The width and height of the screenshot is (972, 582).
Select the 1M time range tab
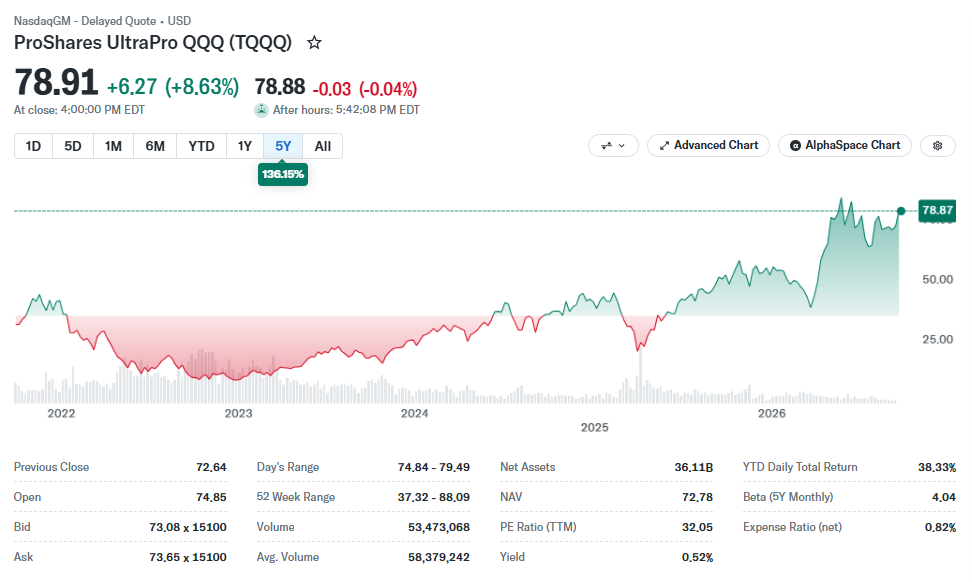pyautogui.click(x=113, y=146)
